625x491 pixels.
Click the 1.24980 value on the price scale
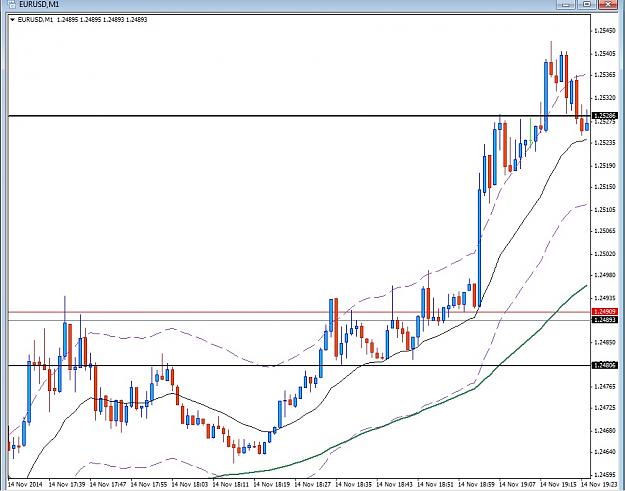[x=605, y=275]
